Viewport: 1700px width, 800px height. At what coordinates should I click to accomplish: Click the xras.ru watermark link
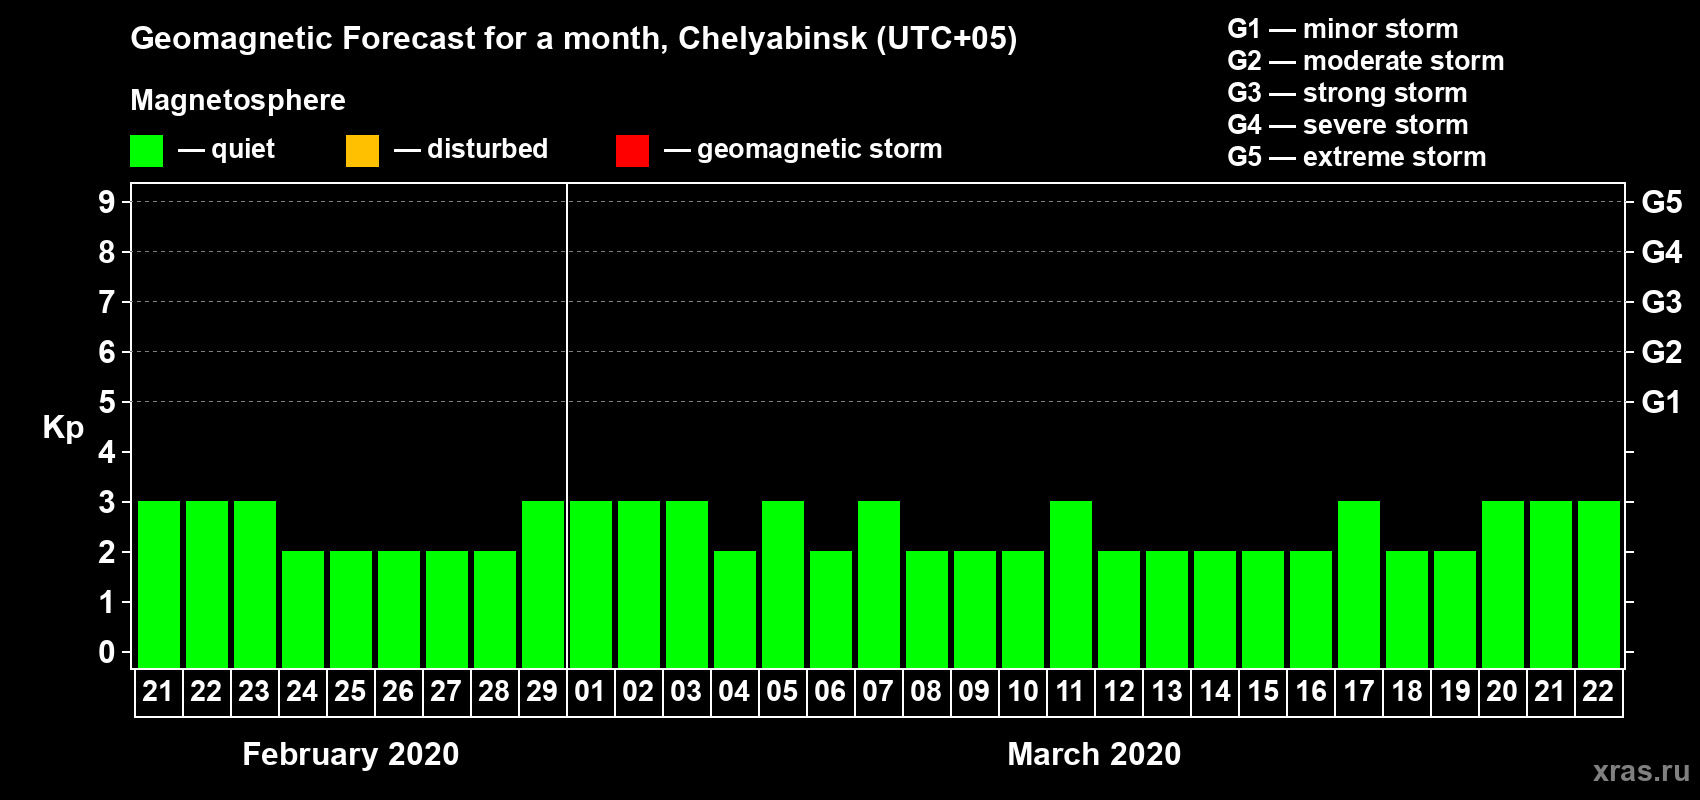coord(1641,771)
